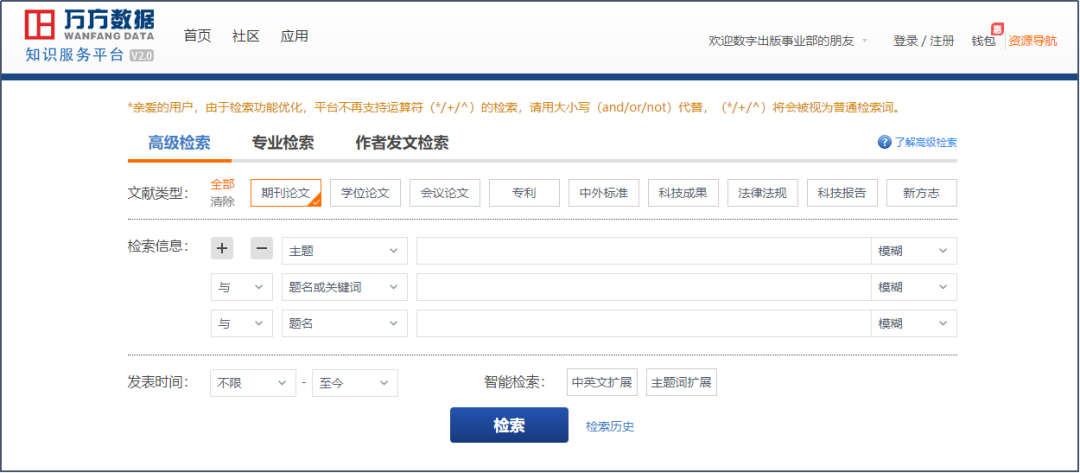Click 清除 to clear document types
The width and height of the screenshot is (1080, 473).
pyautogui.click(x=222, y=201)
